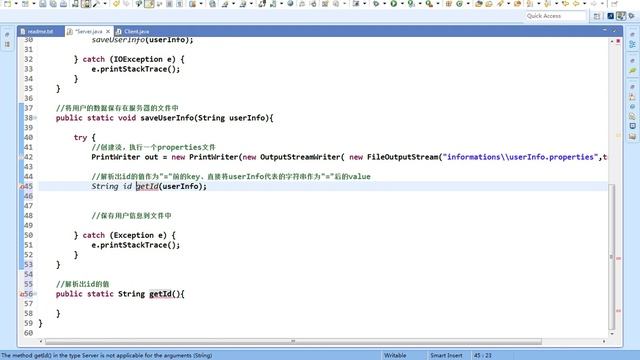Open the External Tools dropdown arrow
Viewport: 640px width, 360px height.
pyautogui.click(x=438, y=4)
